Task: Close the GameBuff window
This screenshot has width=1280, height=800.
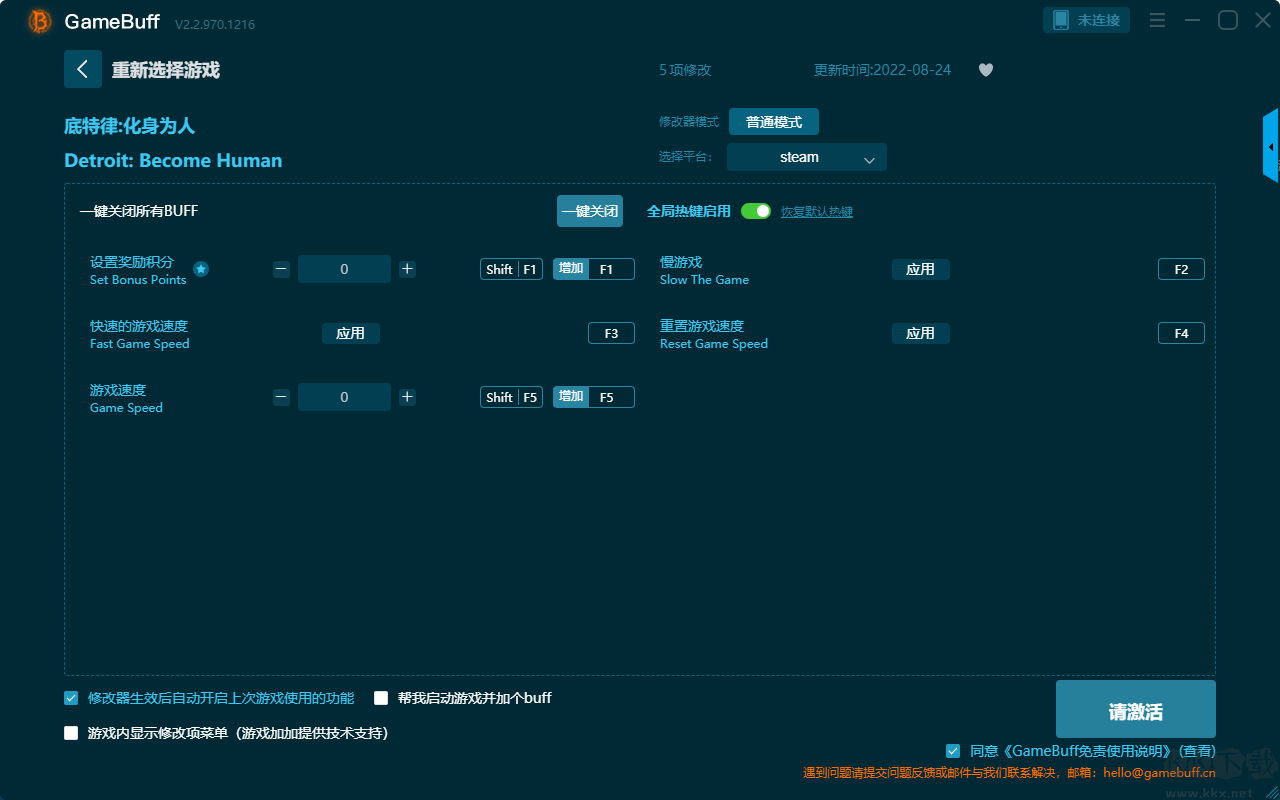Action: [1263, 20]
